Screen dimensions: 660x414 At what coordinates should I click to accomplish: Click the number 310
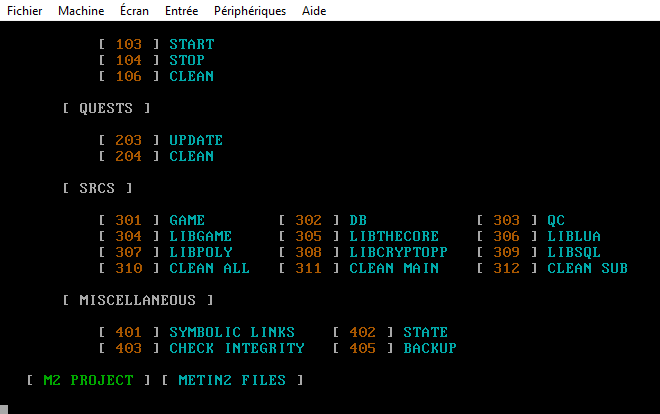click(129, 268)
